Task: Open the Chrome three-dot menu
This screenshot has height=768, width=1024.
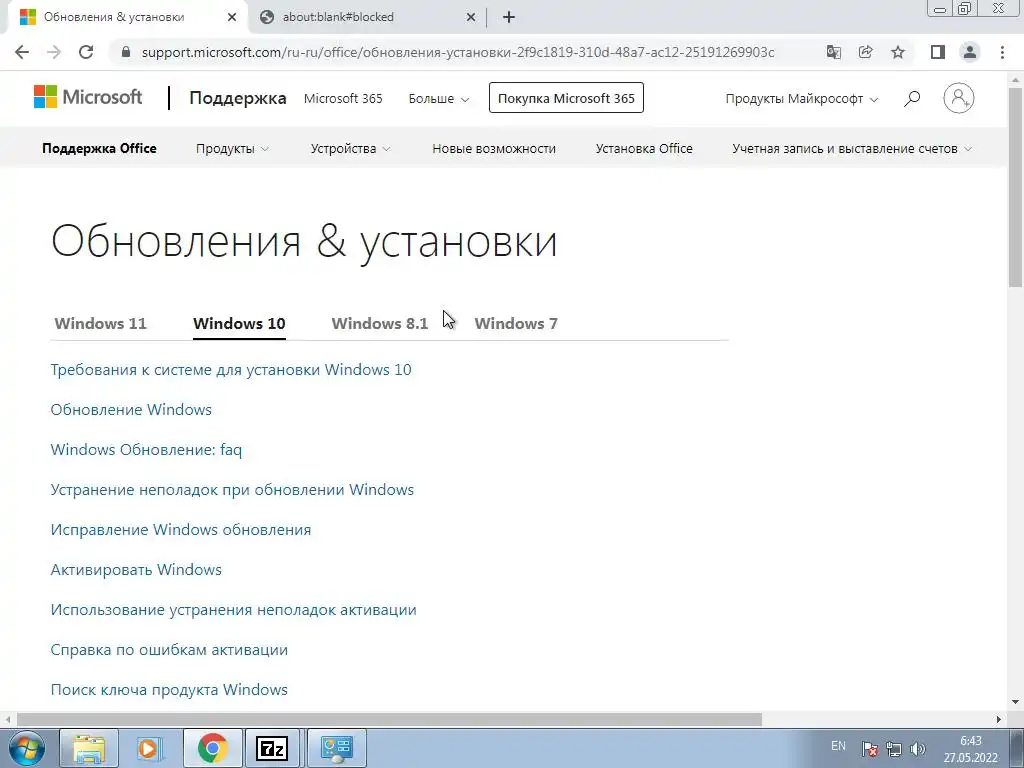Action: tap(1002, 52)
